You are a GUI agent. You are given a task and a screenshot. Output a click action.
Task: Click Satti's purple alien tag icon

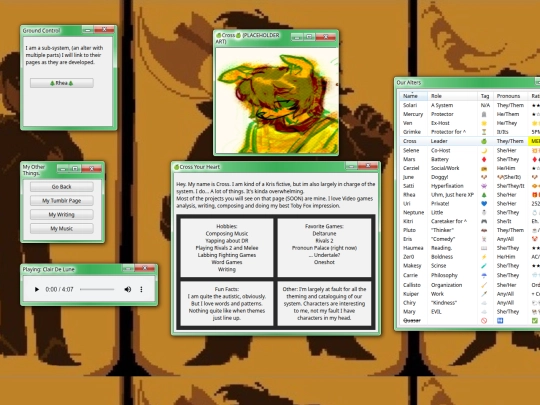click(x=484, y=186)
